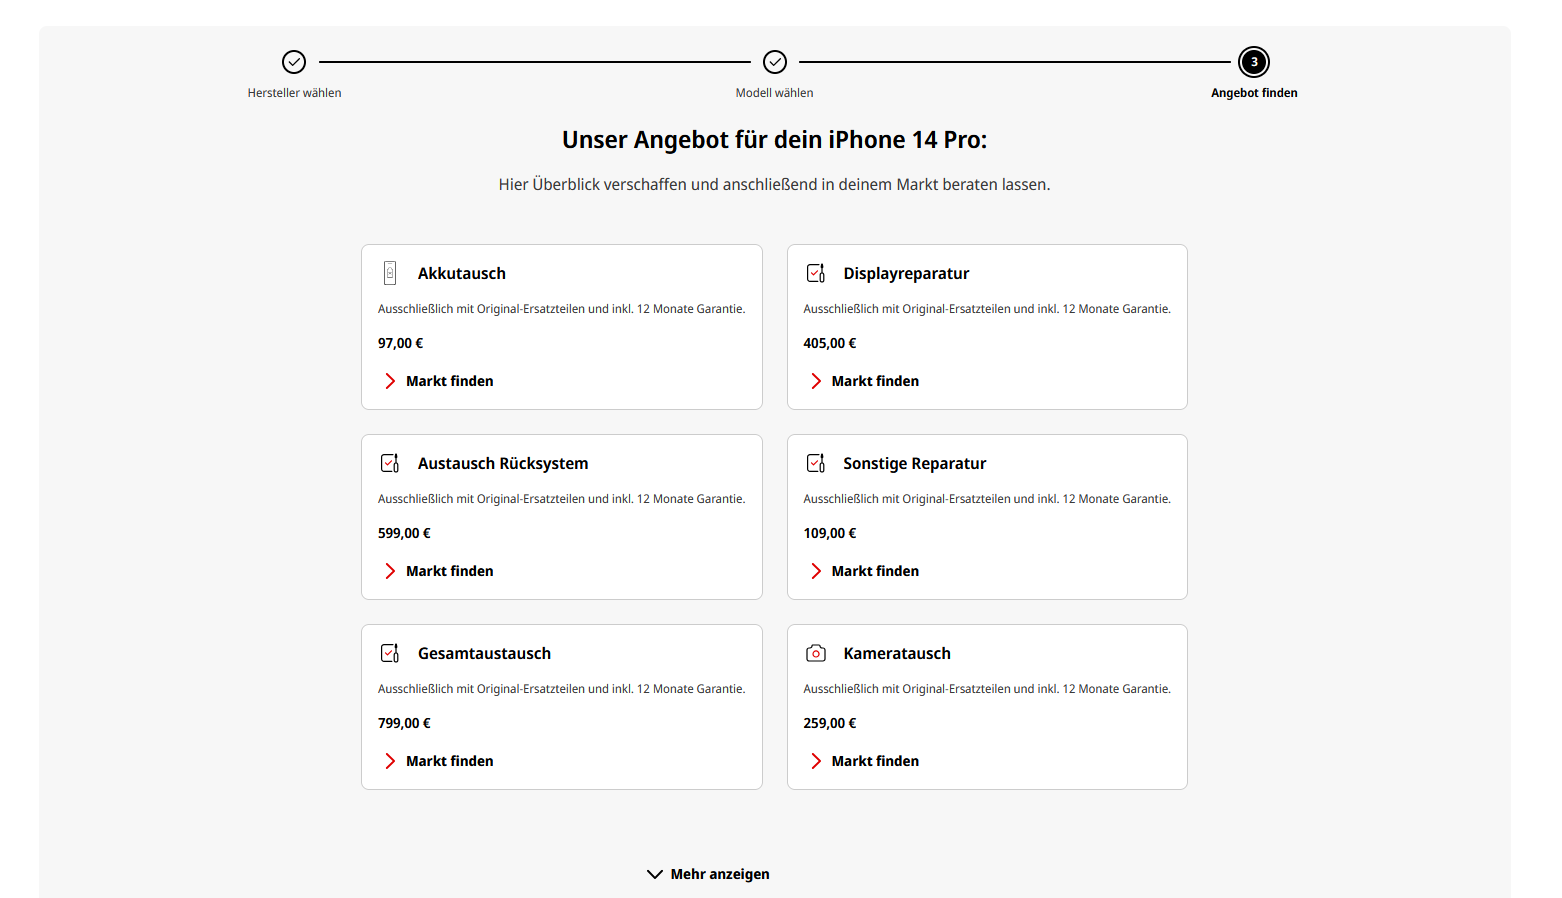Click the Modell wählen step checkmark icon
Screen dimensions: 1562x898
775,62
